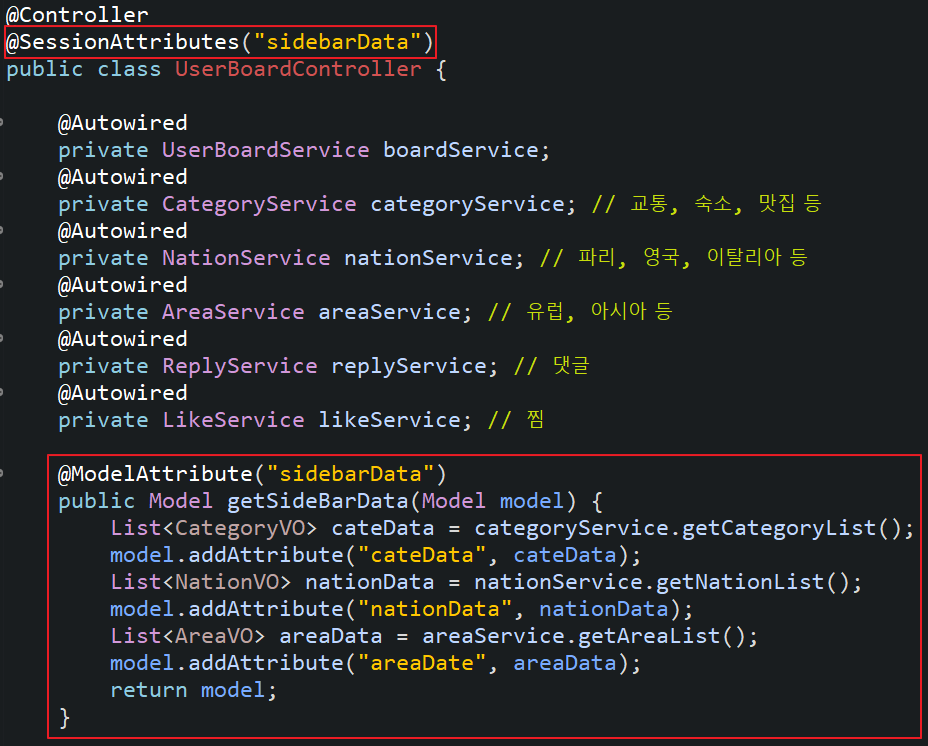The height and width of the screenshot is (746, 928).
Task: Click the replyService field name
Action: tap(409, 366)
